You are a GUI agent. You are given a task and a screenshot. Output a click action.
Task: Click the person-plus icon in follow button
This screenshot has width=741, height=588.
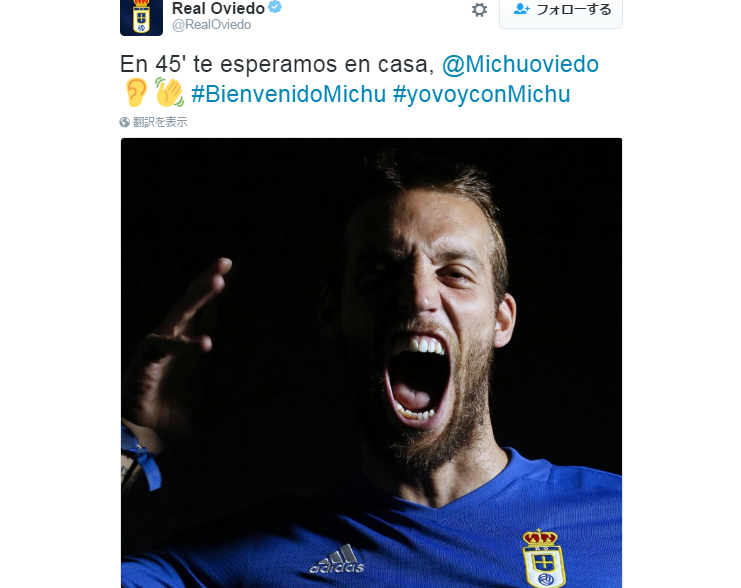click(522, 9)
